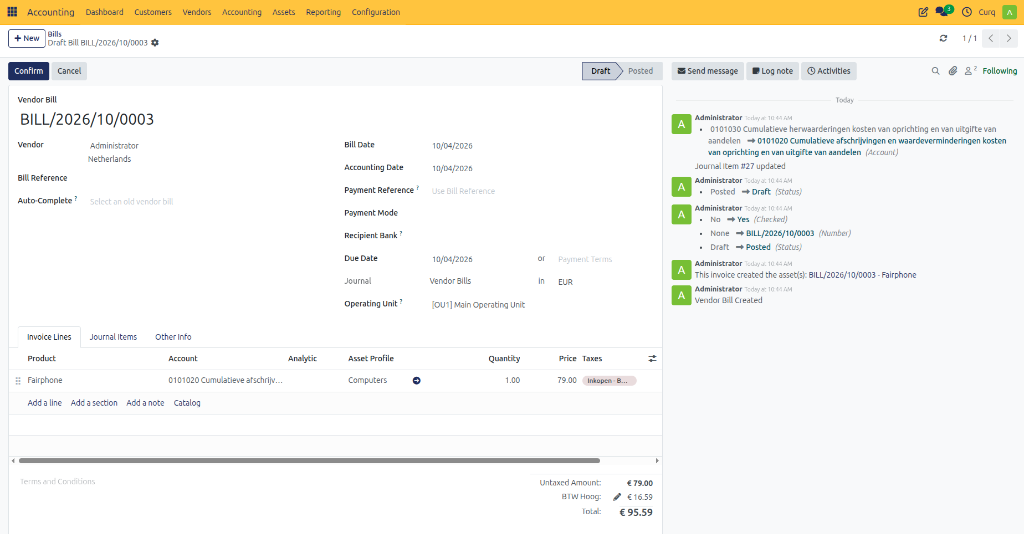This screenshot has height=534, width=1024.
Task: Open the Dashboard menu
Action: pos(104,12)
